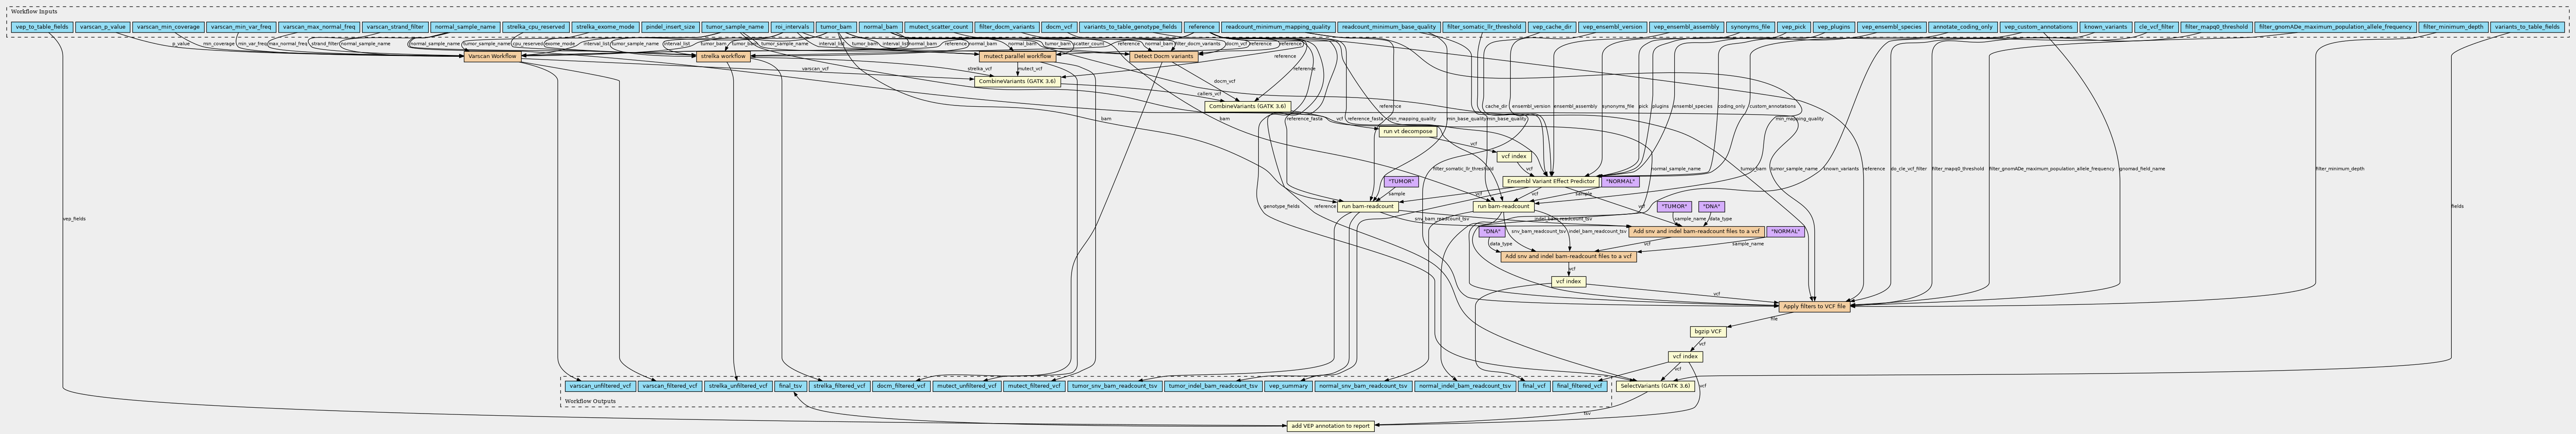This screenshot has height=434, width=2576.
Task: Choose the mutect_filtered_vcf output node
Action: [x=1034, y=386]
